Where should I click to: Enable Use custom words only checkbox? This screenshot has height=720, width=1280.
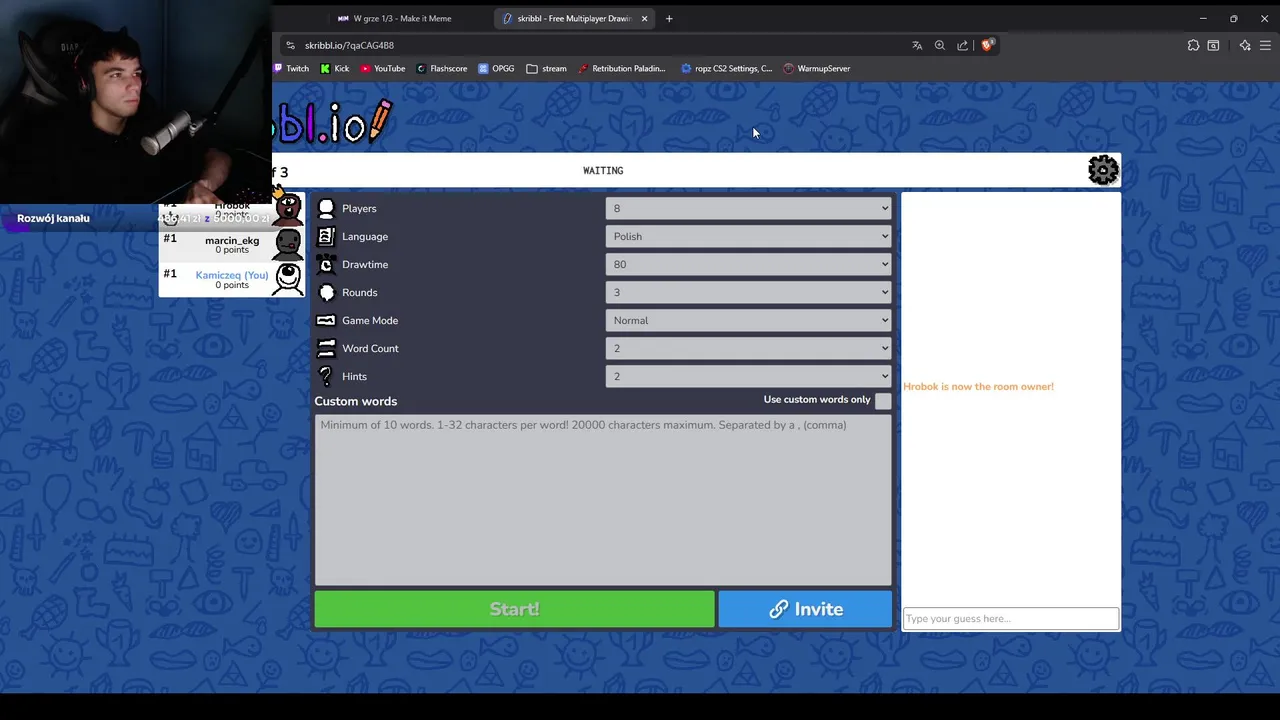click(883, 400)
